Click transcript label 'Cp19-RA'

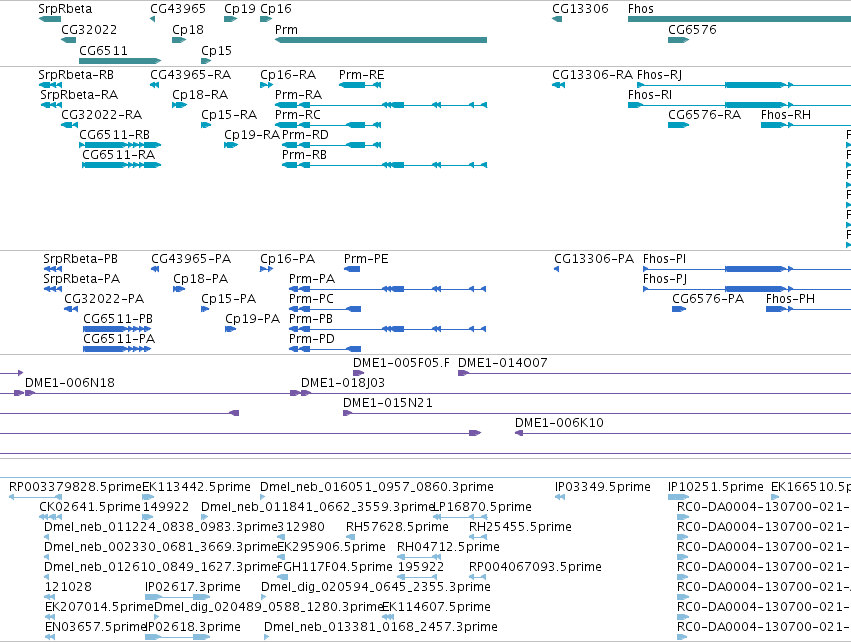coord(252,135)
